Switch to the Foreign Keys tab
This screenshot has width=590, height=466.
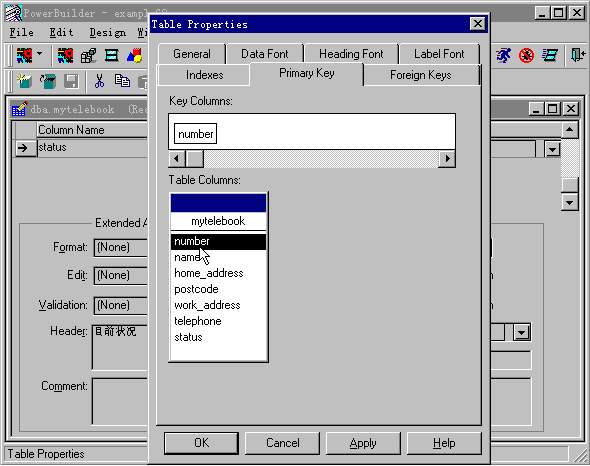tap(421, 75)
